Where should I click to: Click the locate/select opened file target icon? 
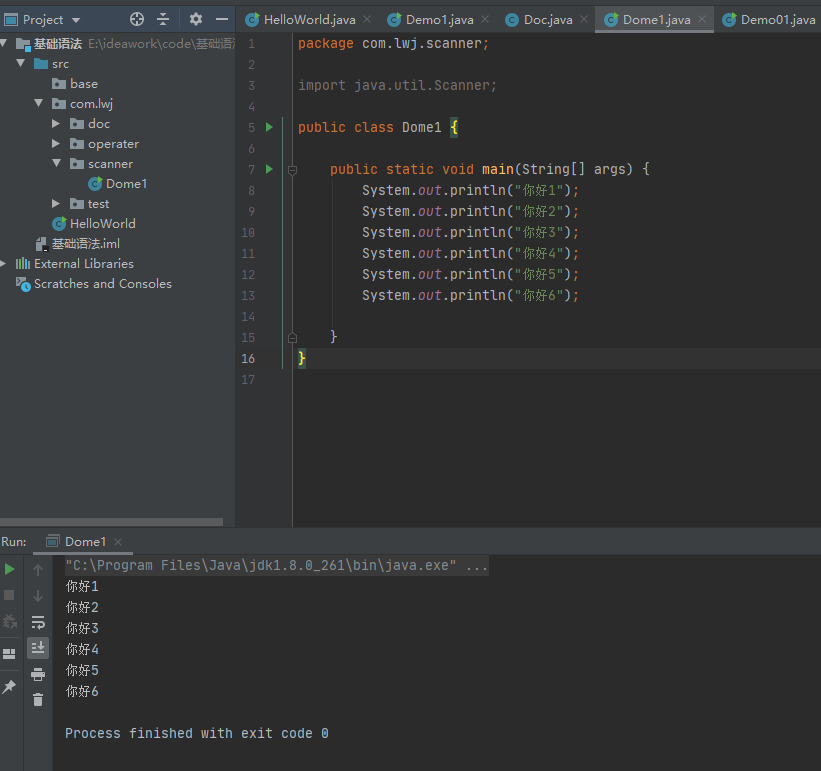click(137, 19)
